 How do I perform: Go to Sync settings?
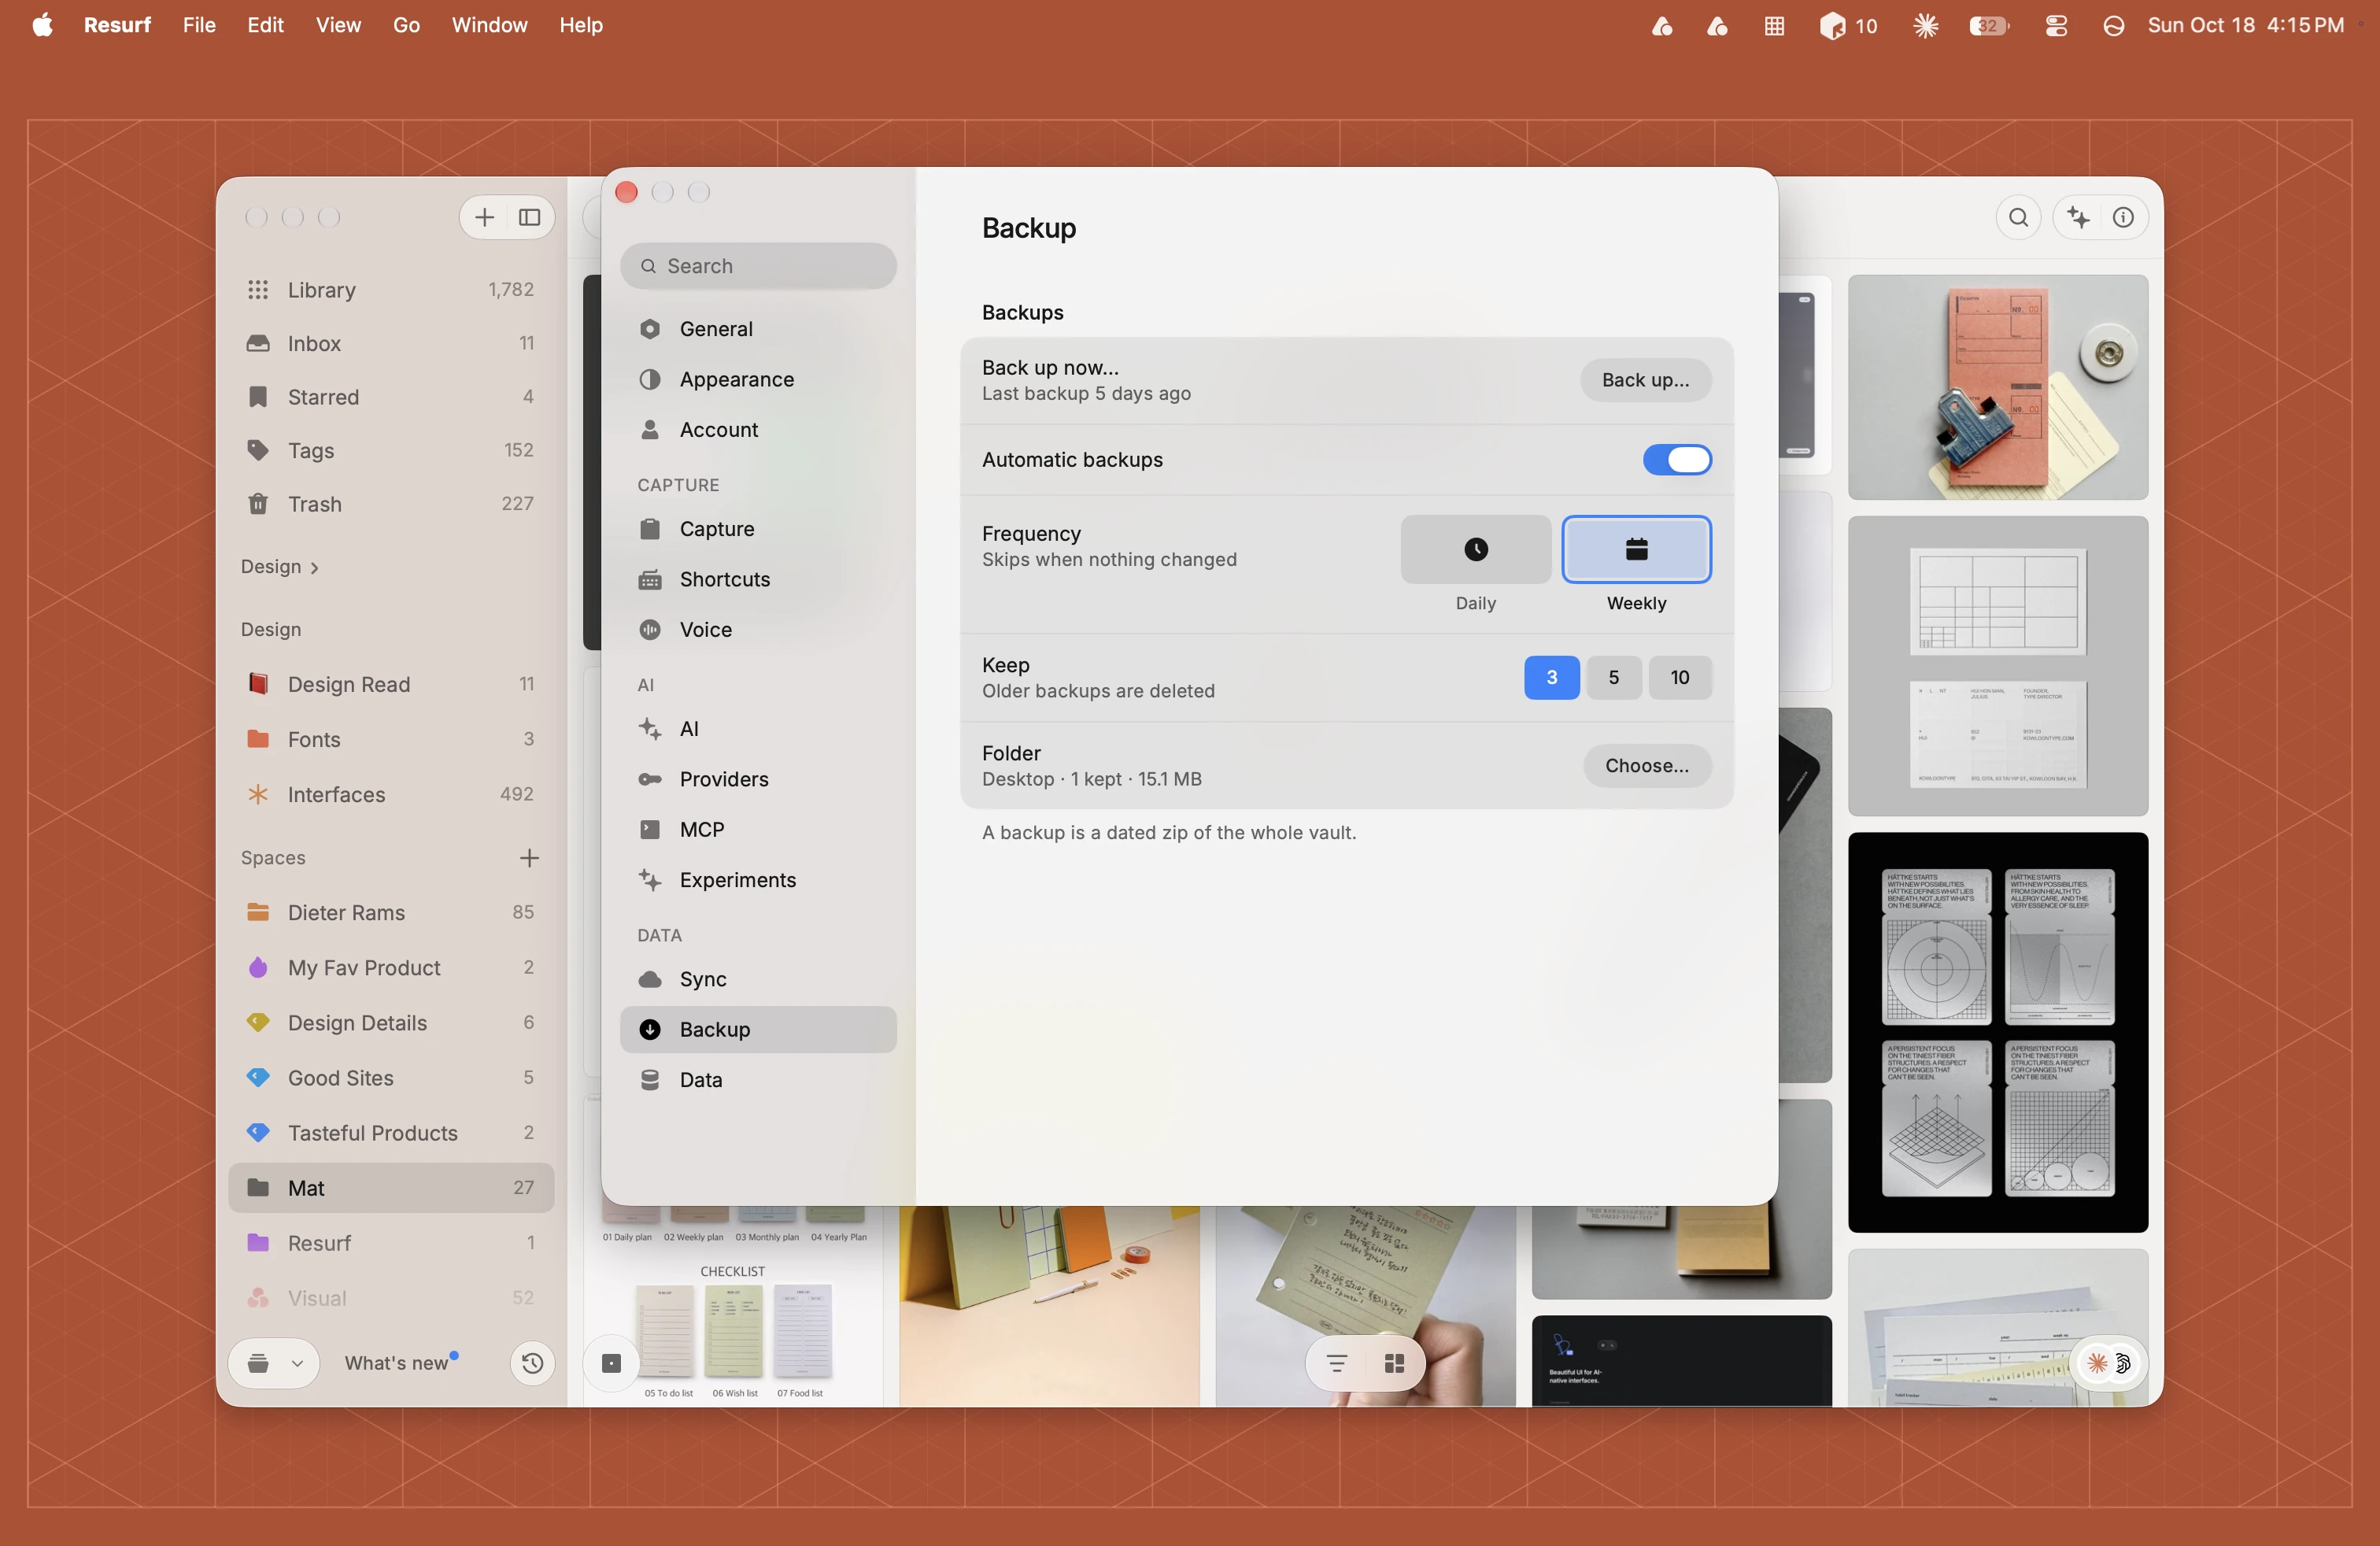(758, 980)
